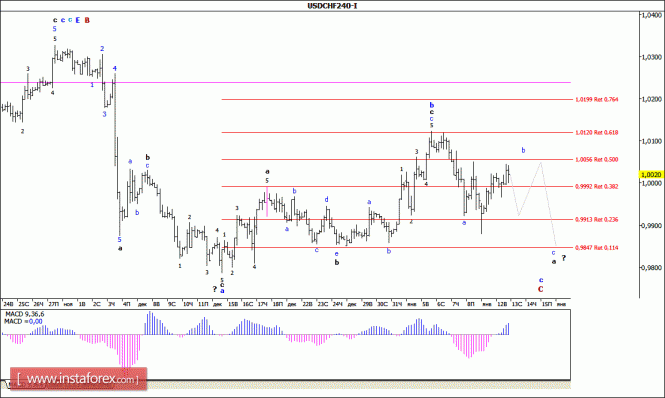Image resolution: width=665 pixels, height=398 pixels.
Task: Select the MACD 9,36,6 indicator label
Action: pyautogui.click(x=24, y=314)
